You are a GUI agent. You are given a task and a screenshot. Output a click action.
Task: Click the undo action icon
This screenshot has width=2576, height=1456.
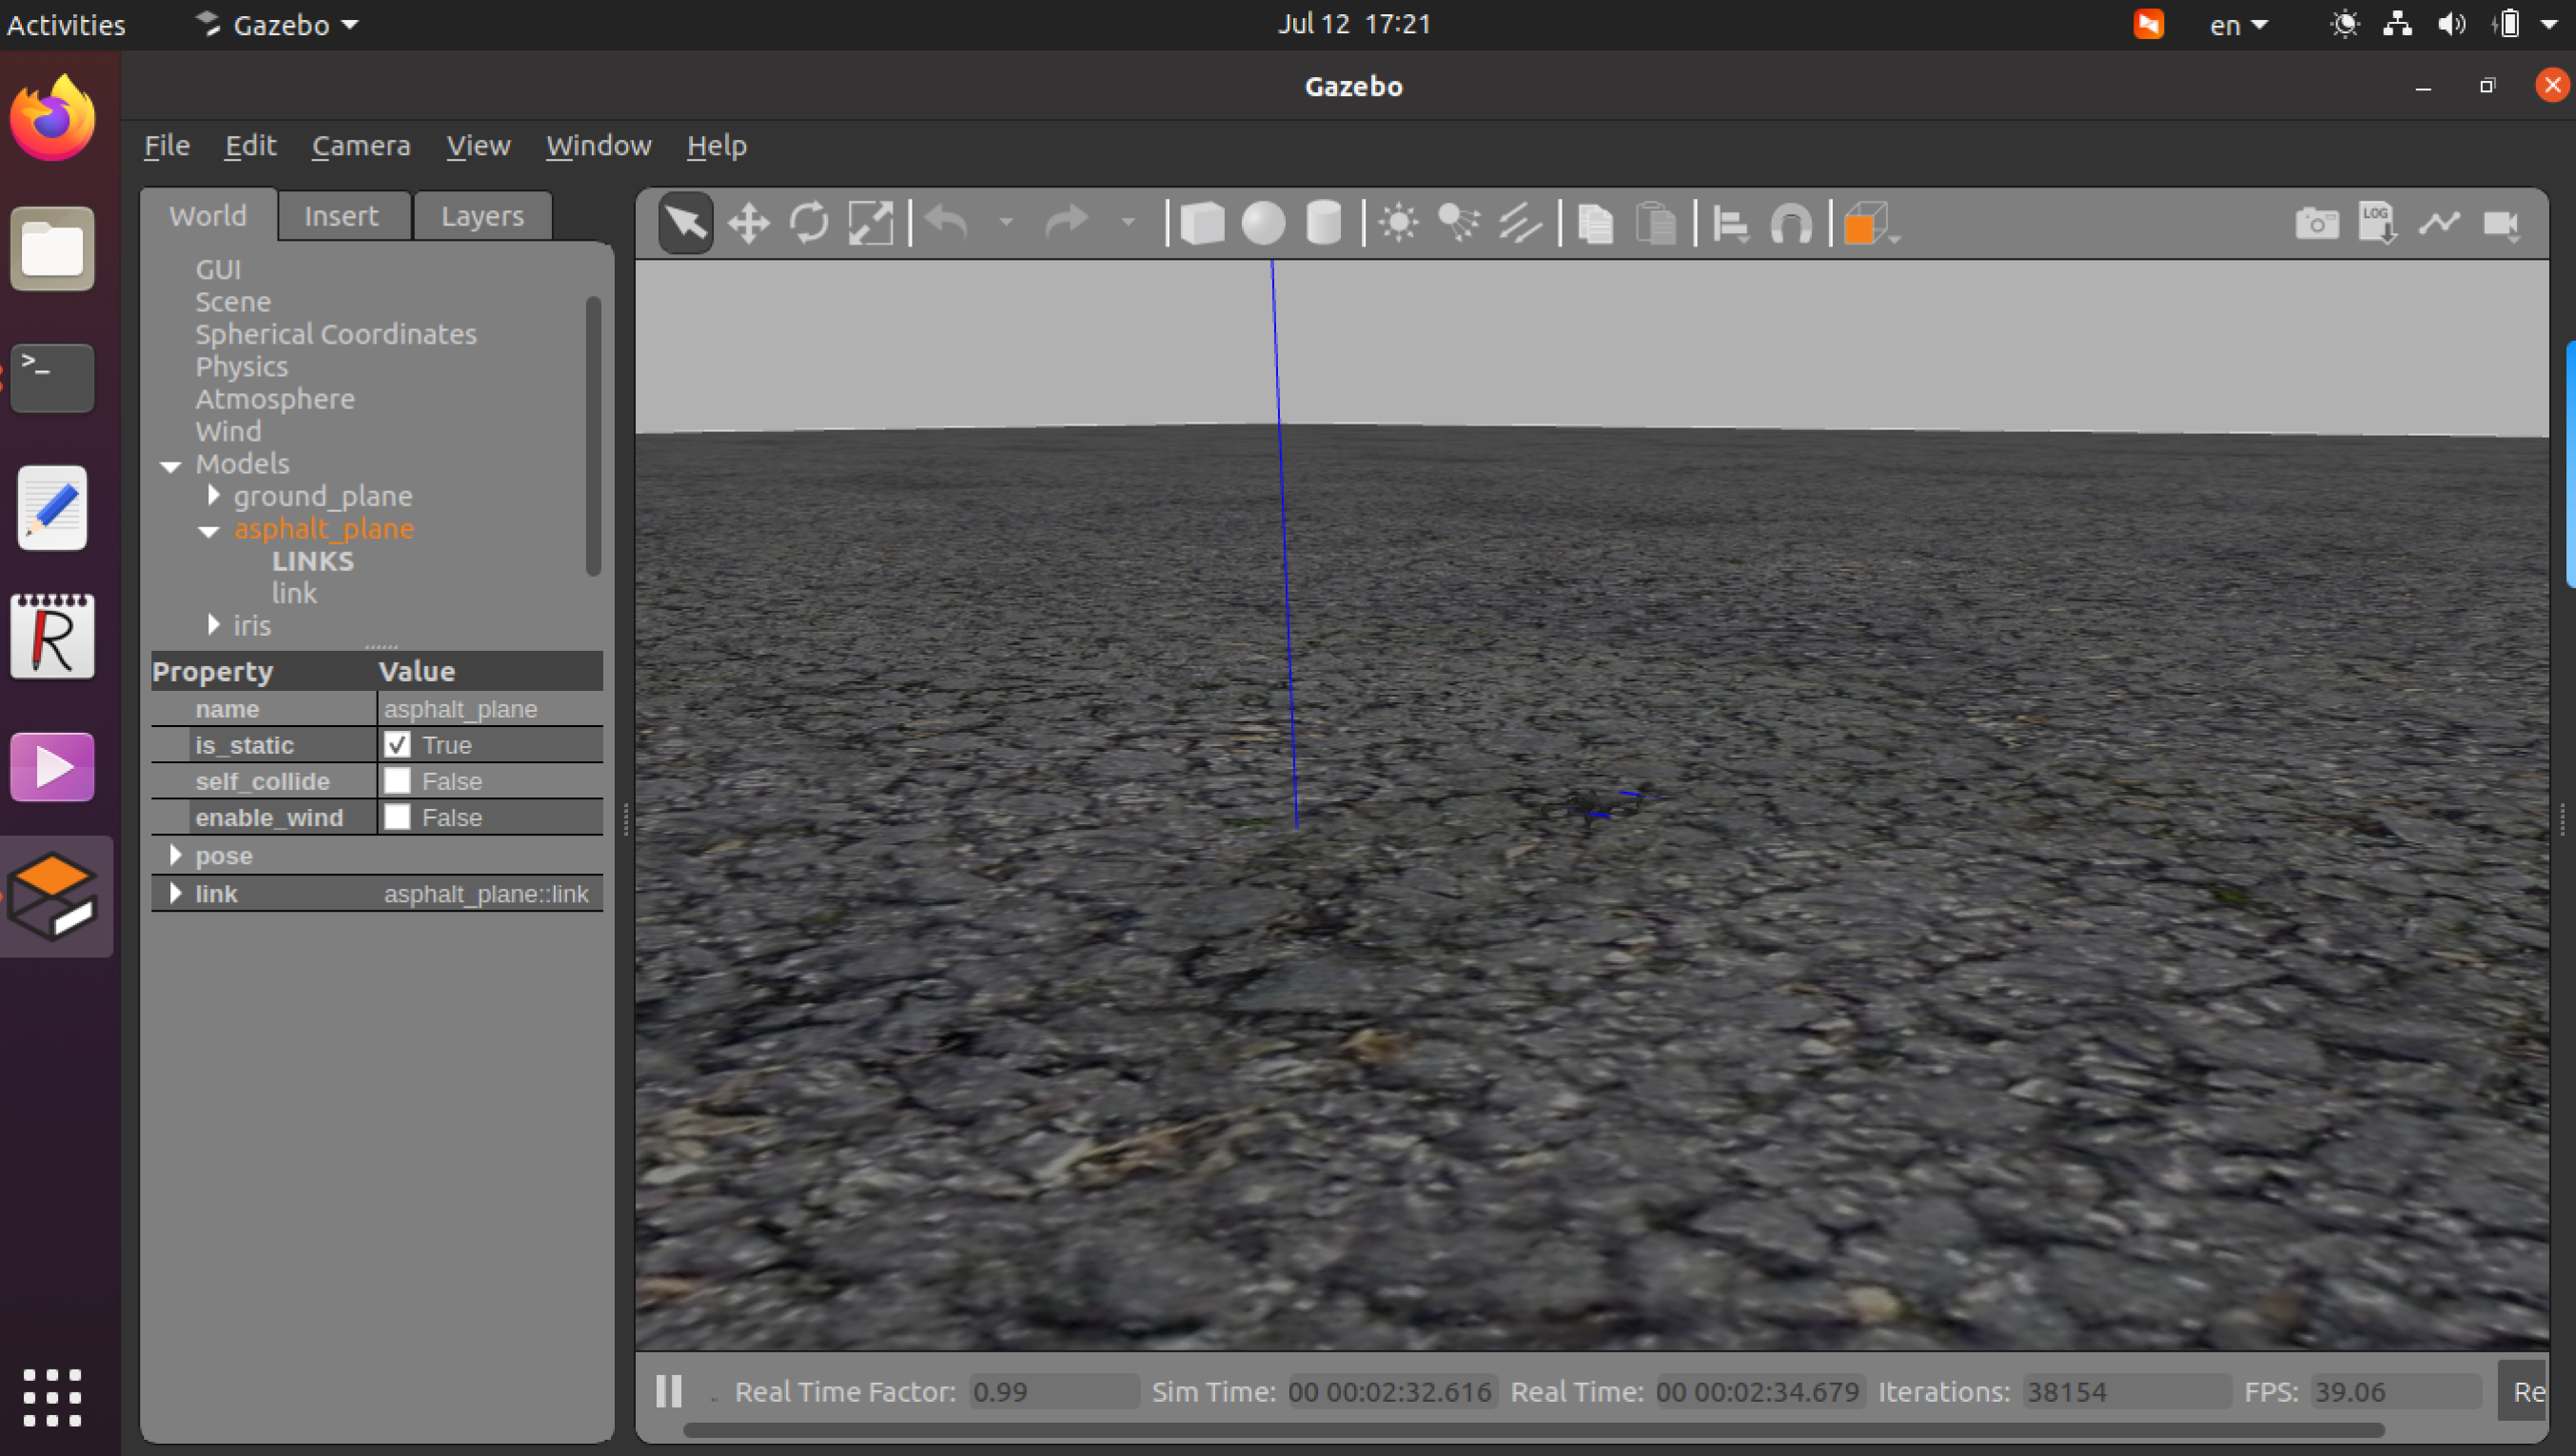(949, 221)
